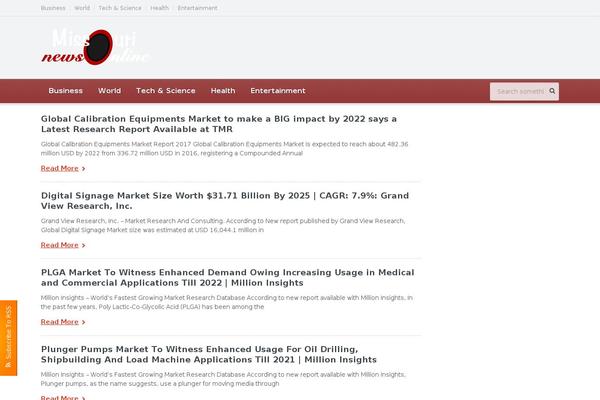
Task: Open Digital Signage Market Size article headline
Action: pos(225,201)
